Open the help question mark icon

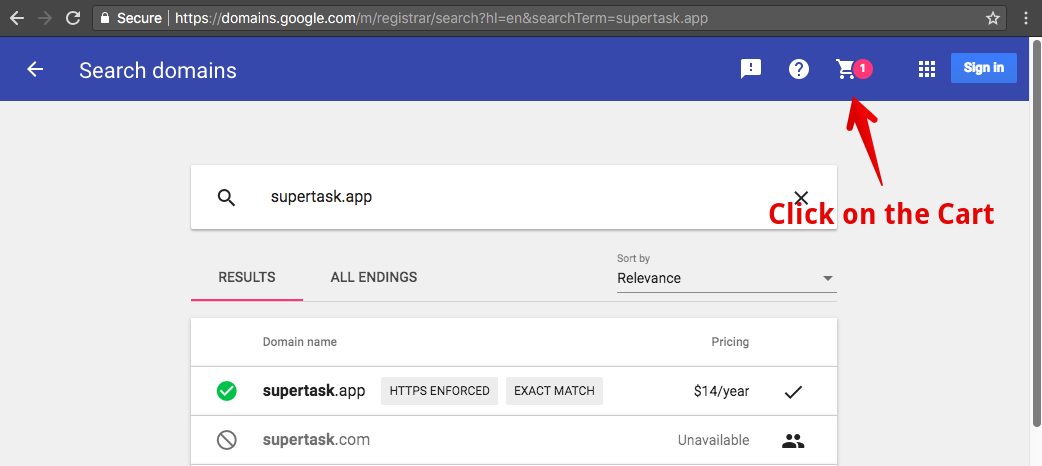pos(799,68)
